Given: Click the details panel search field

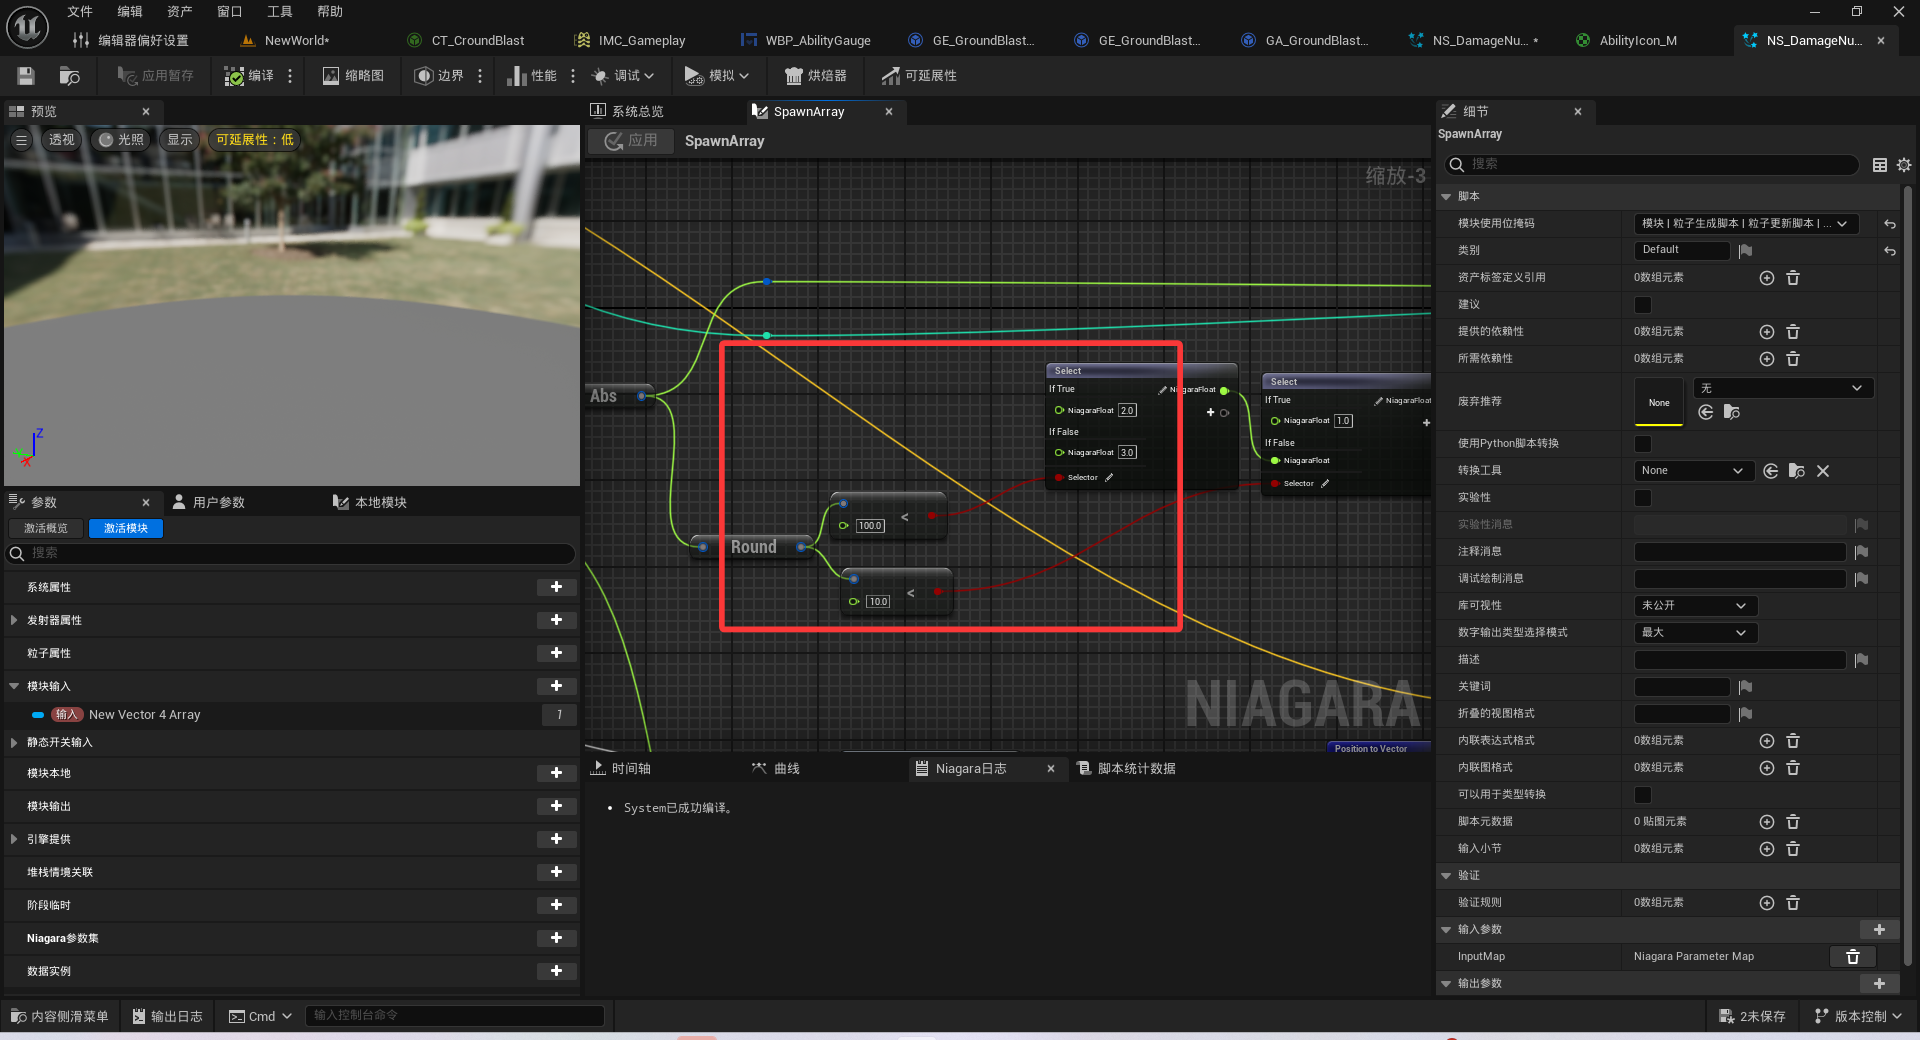Looking at the screenshot, I should click(1650, 164).
